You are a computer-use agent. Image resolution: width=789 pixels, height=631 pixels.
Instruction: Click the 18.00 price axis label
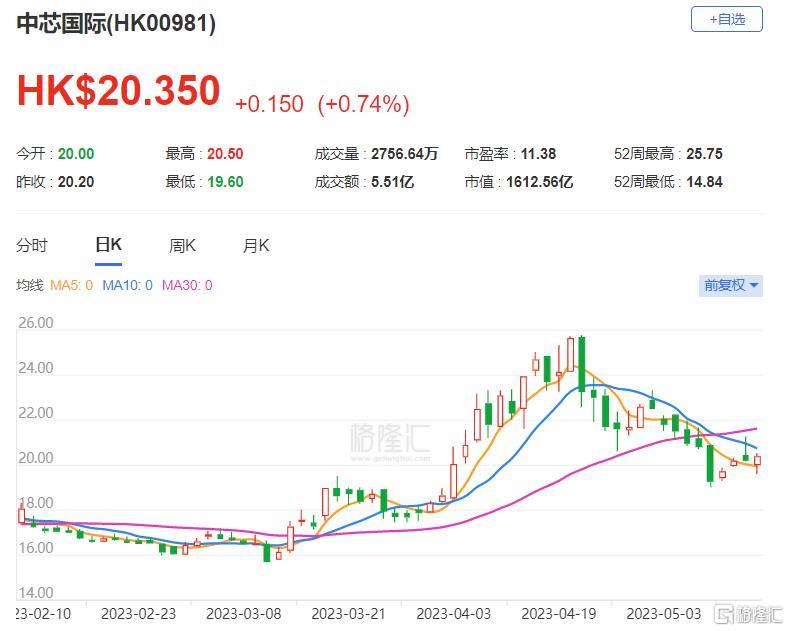(x=36, y=503)
